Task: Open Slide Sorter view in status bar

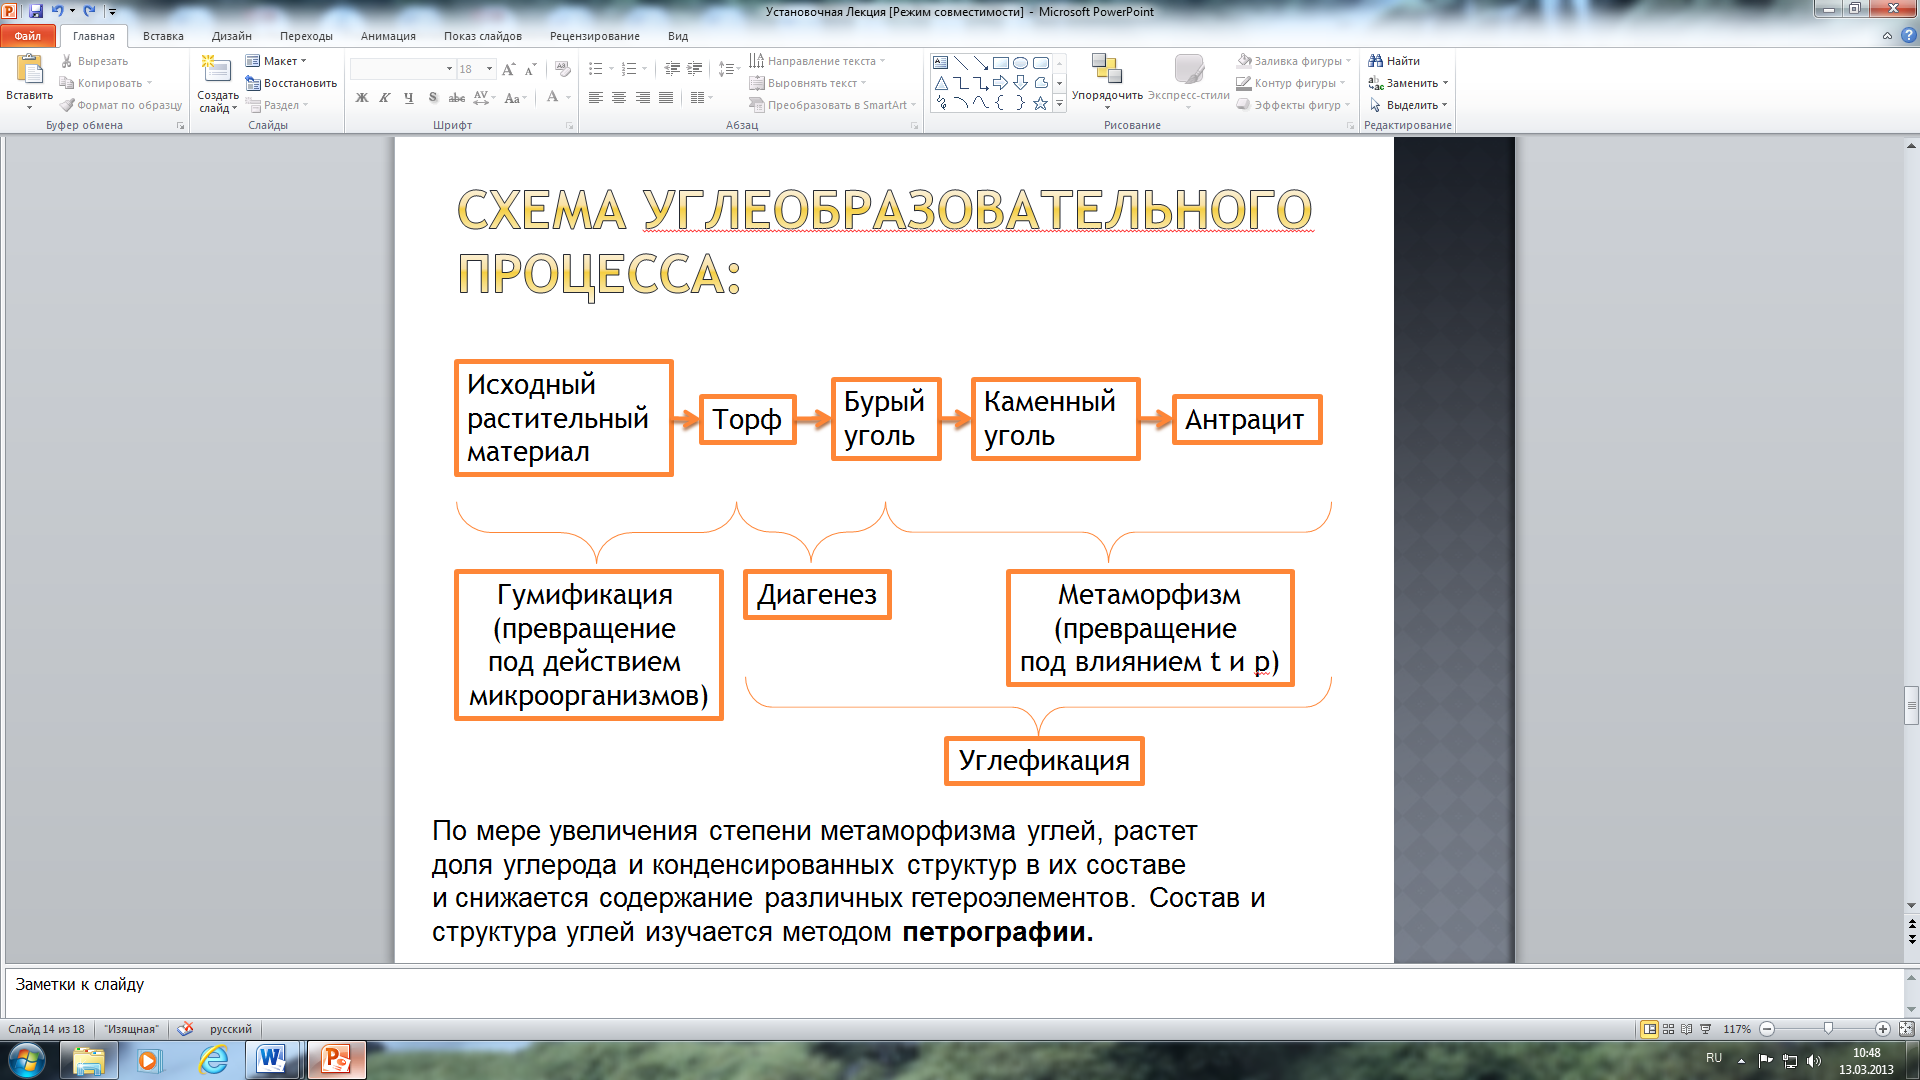Action: 1668,1029
